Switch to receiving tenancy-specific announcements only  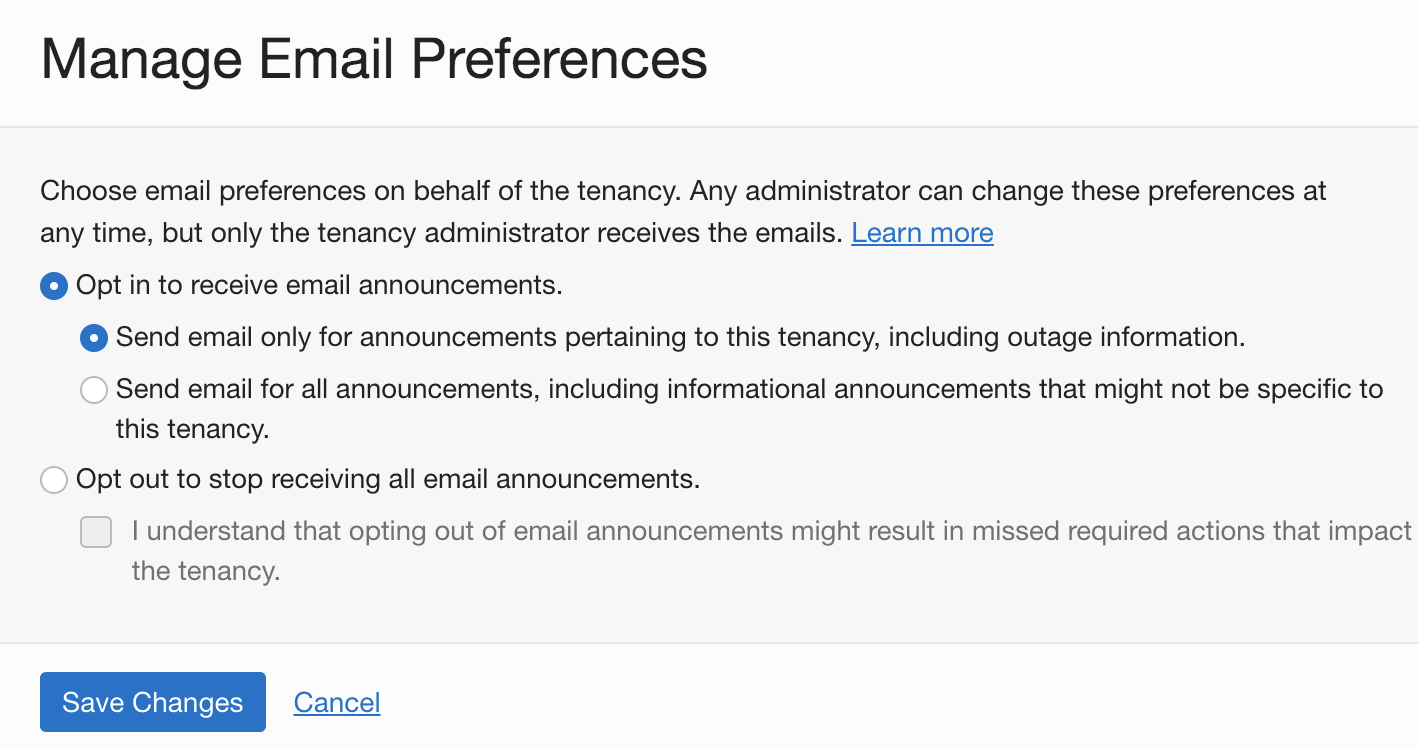pyautogui.click(x=94, y=338)
